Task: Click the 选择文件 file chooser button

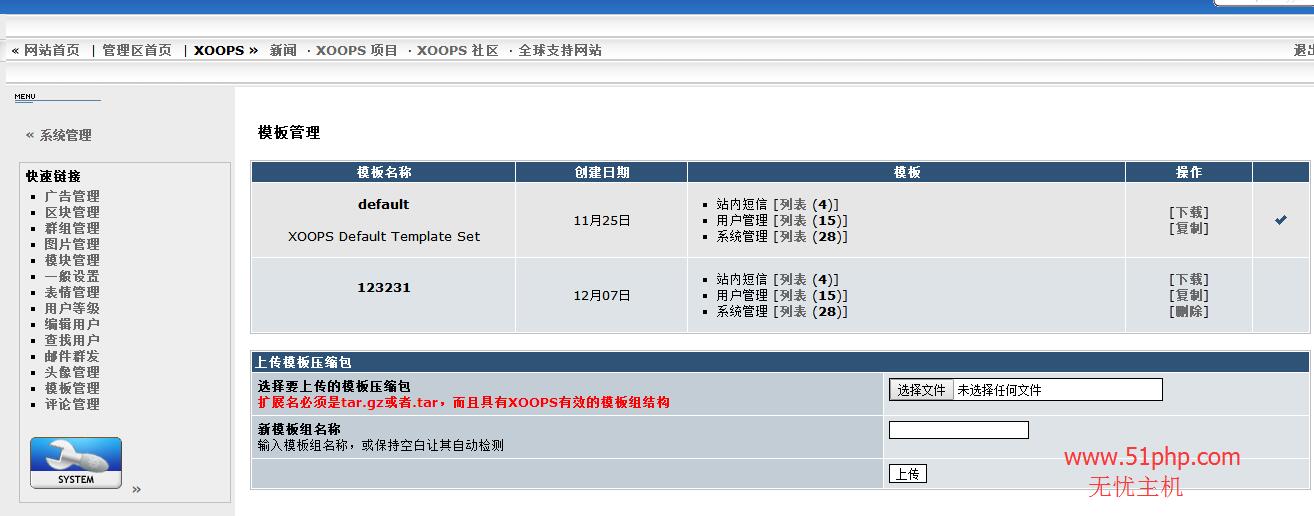Action: click(920, 390)
